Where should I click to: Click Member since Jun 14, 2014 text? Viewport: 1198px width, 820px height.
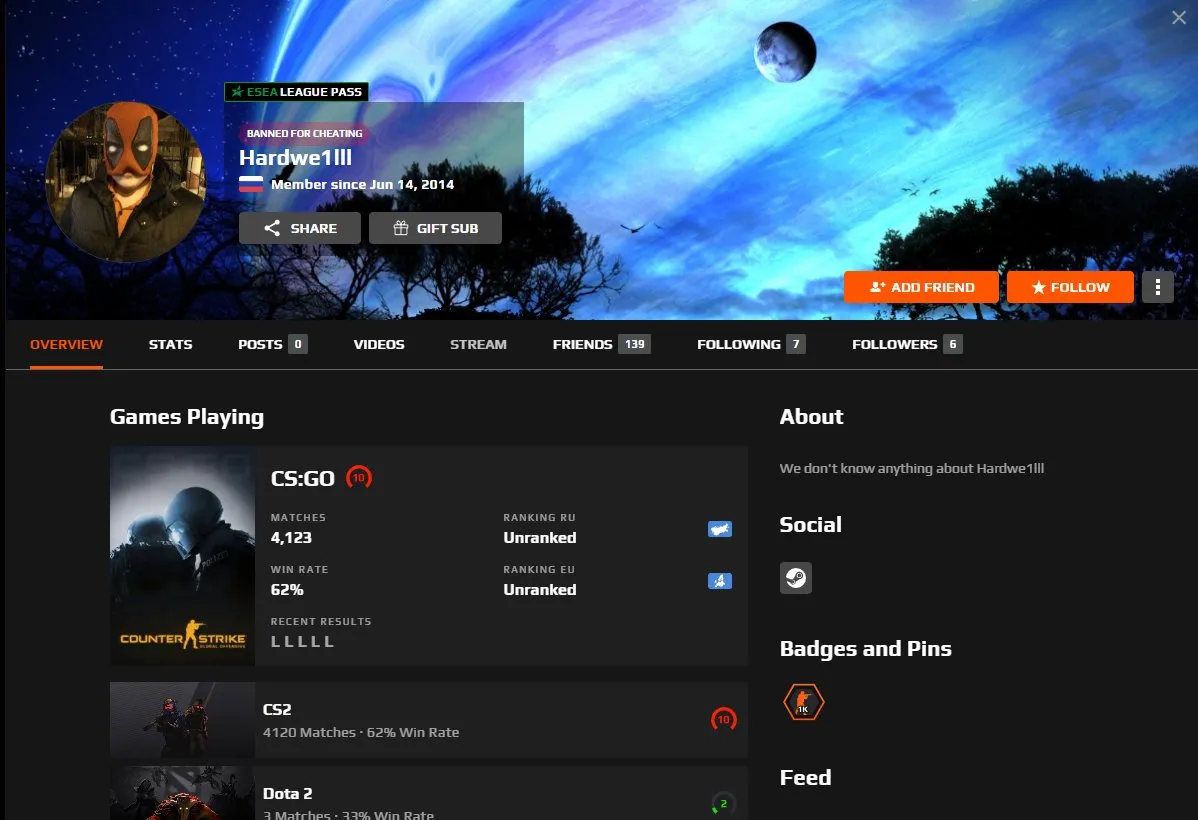point(362,184)
